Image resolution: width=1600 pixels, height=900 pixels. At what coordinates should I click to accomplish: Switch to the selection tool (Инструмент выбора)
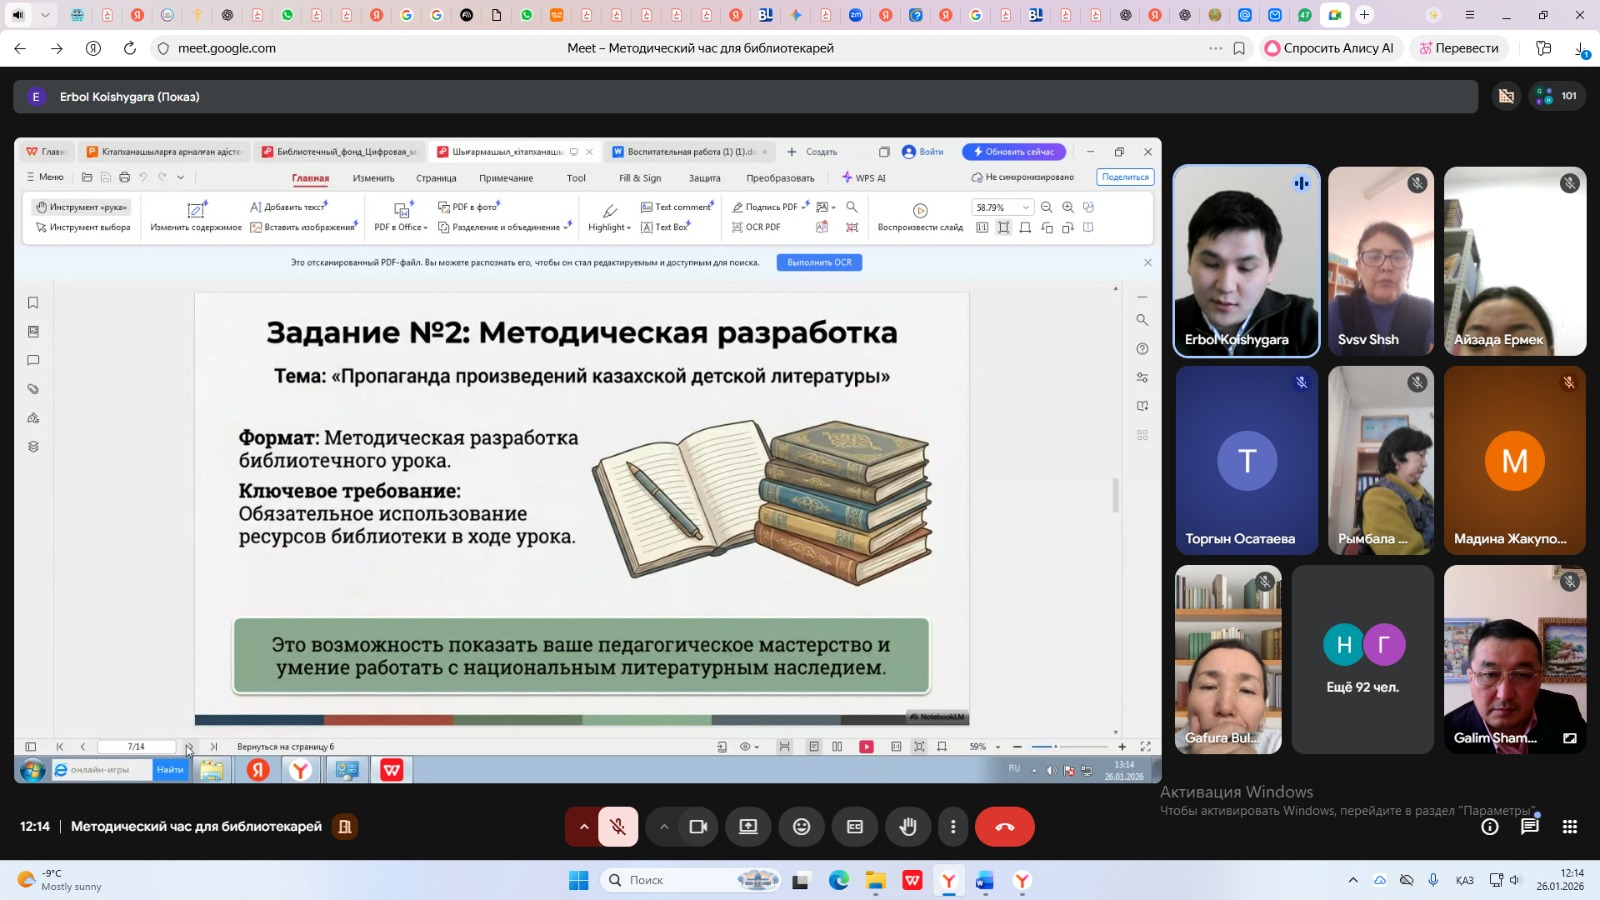(x=82, y=227)
